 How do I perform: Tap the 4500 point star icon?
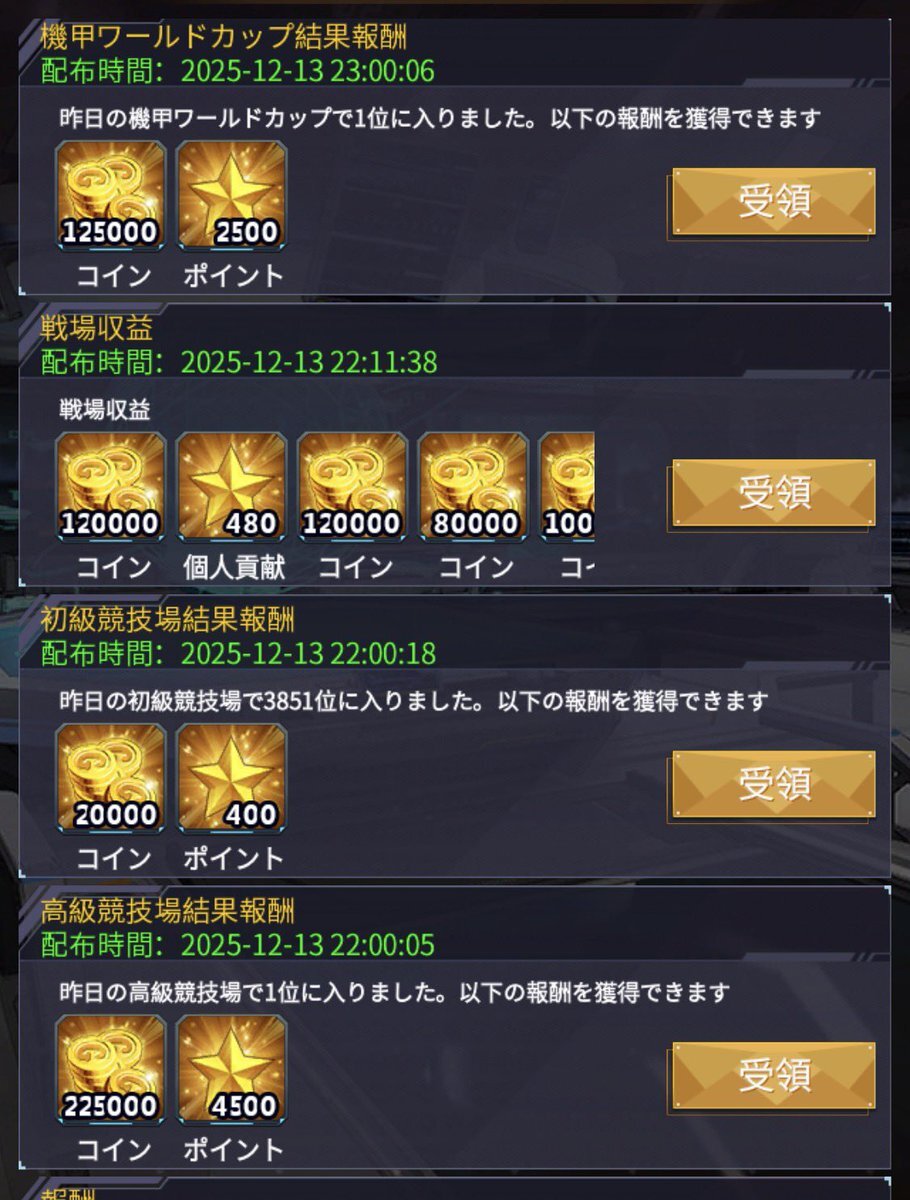click(231, 1070)
